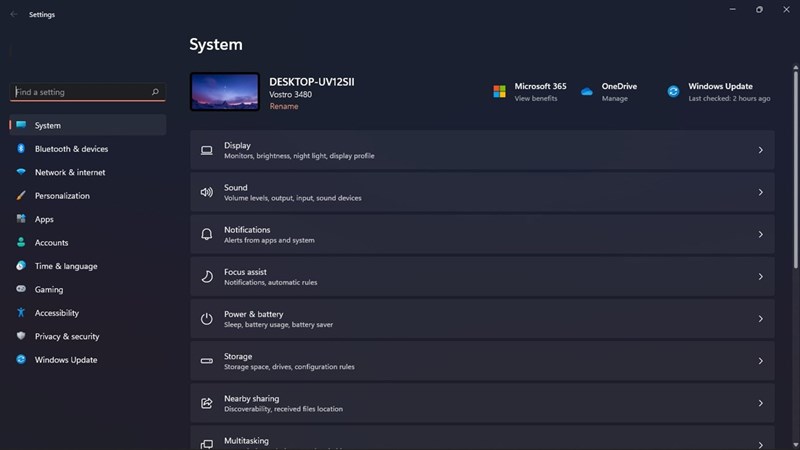This screenshot has height=450, width=800.
Task: Open Power & battery chevron arrow
Action: point(760,319)
